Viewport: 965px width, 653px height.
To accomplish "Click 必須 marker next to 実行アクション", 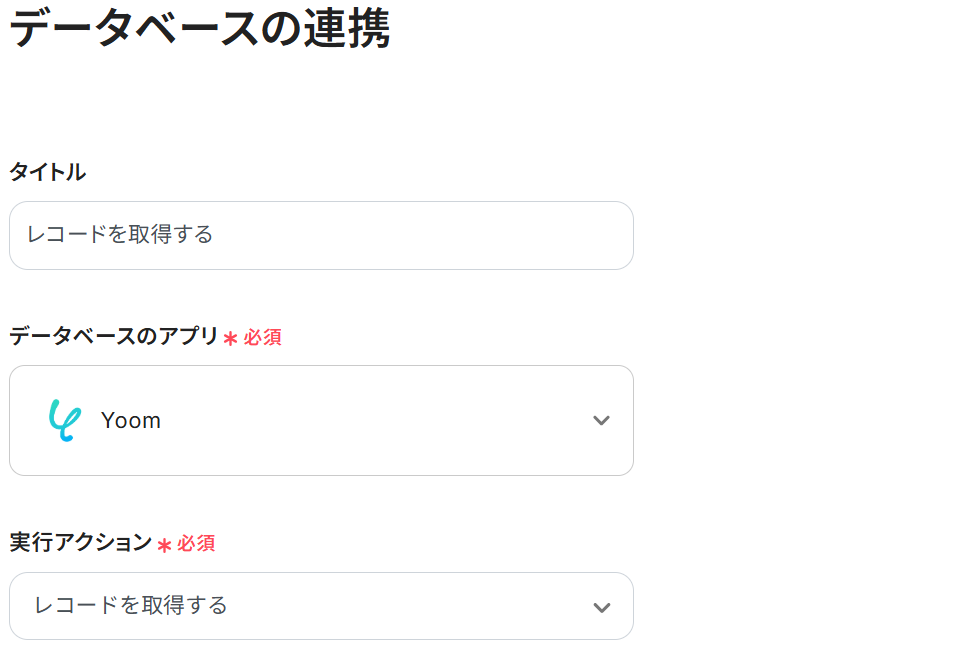I will (x=197, y=544).
